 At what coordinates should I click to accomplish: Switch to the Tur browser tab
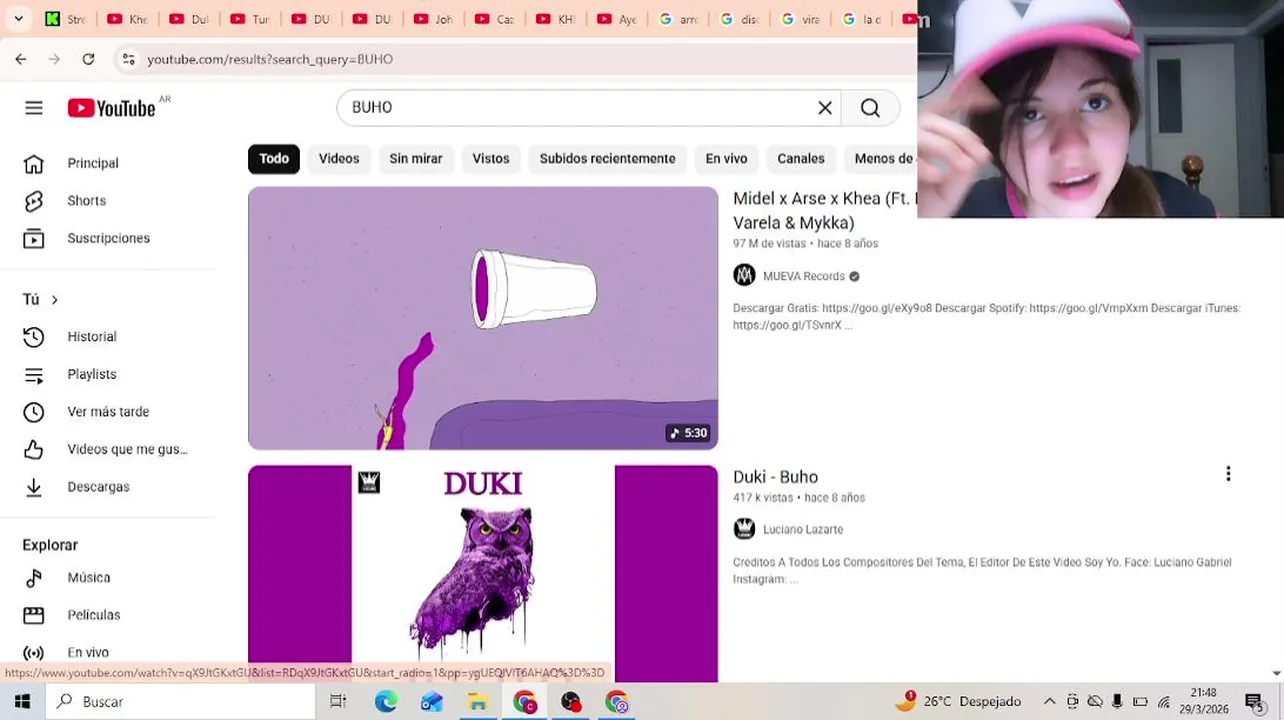click(x=249, y=19)
